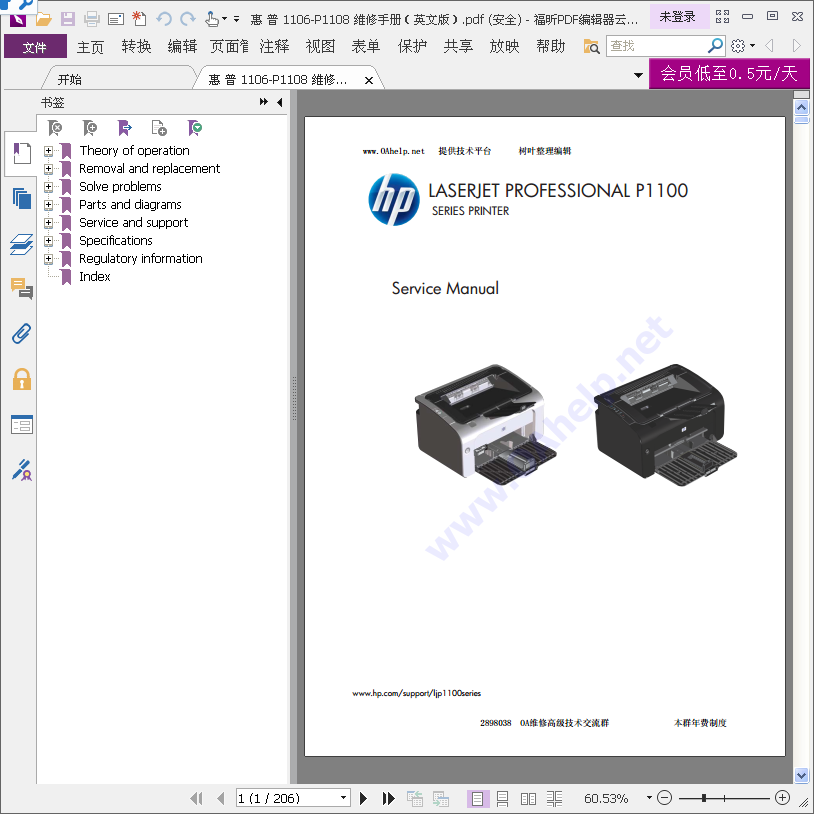Expand Removal and replacement bookmark
814x814 pixels.
(48, 169)
